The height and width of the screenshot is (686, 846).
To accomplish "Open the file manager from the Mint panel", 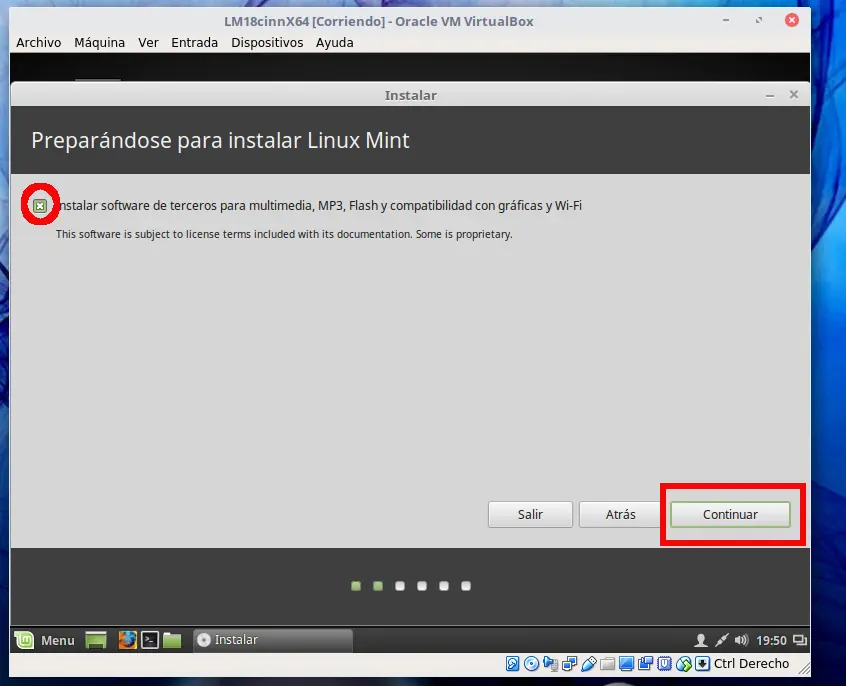I will [x=172, y=640].
